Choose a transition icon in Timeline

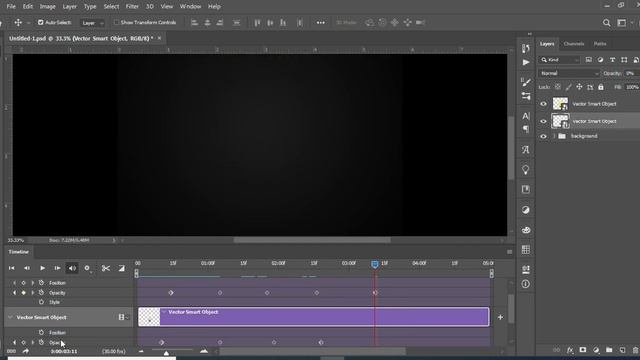point(121,268)
